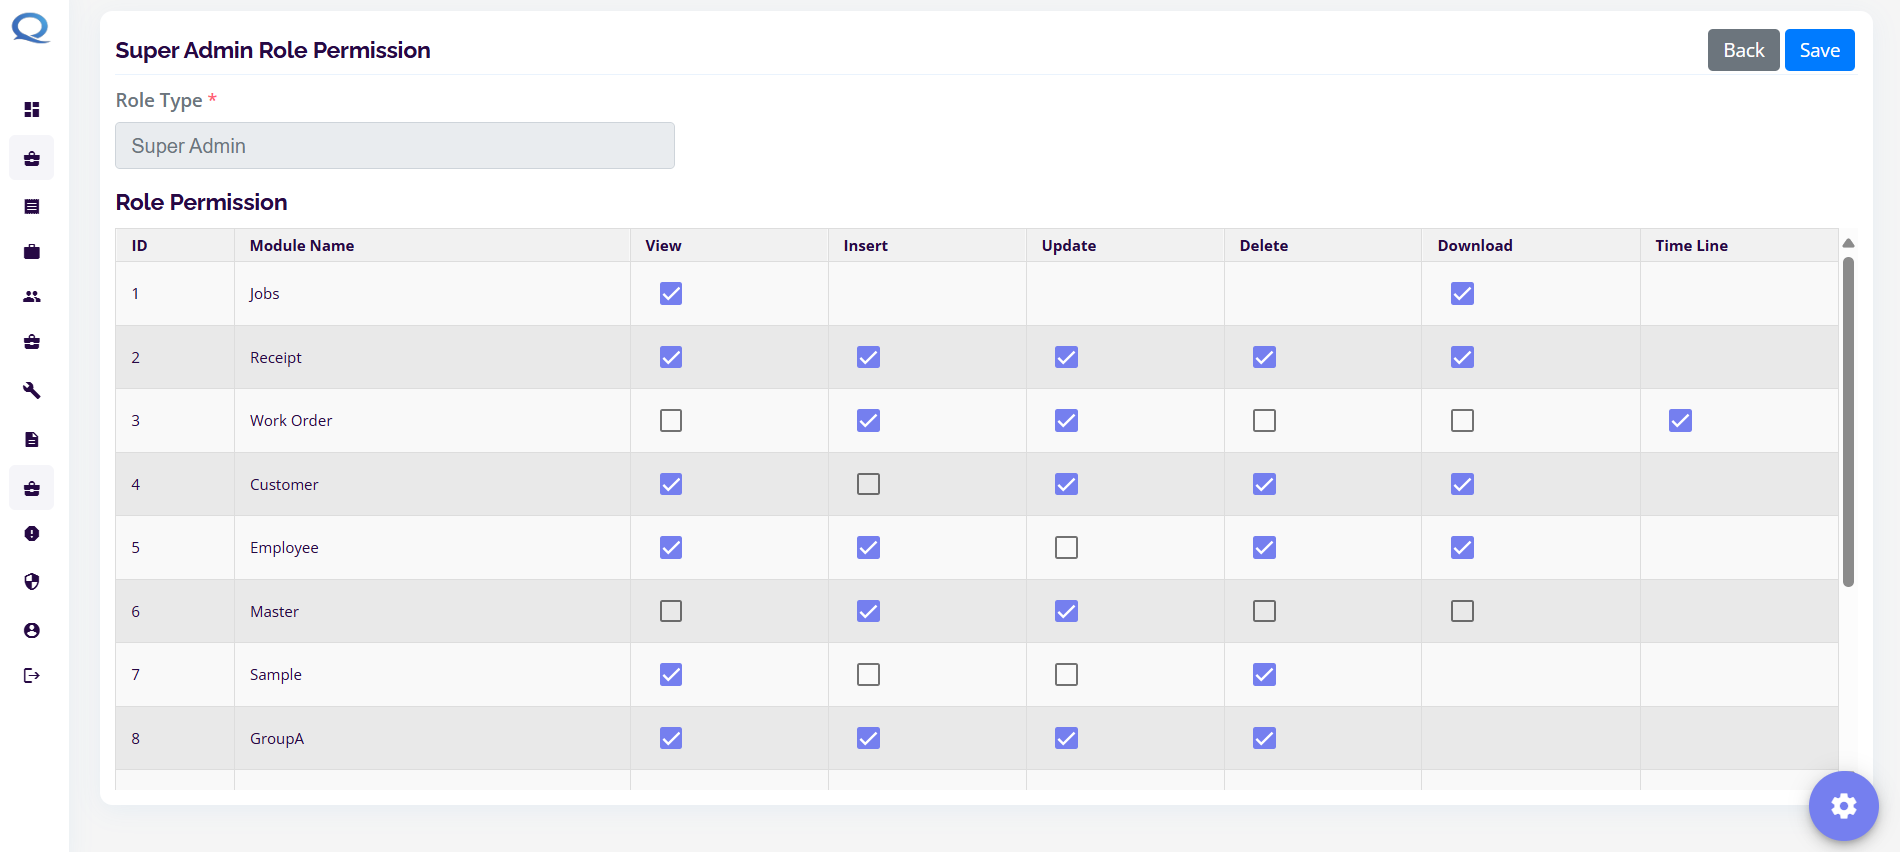Click the company logo at top left

31,28
